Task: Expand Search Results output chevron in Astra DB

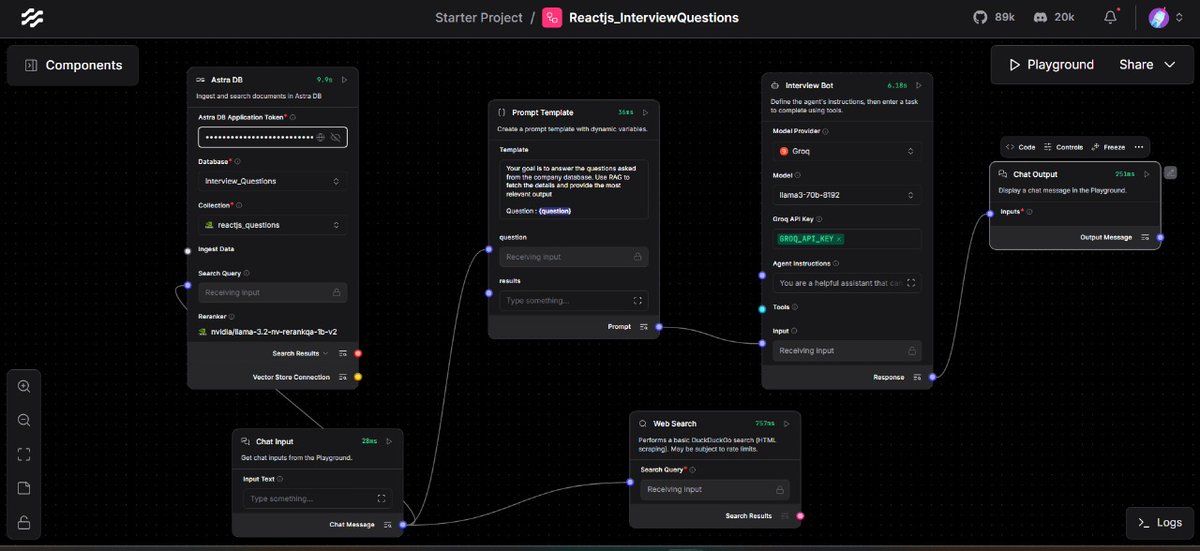Action: [326, 353]
